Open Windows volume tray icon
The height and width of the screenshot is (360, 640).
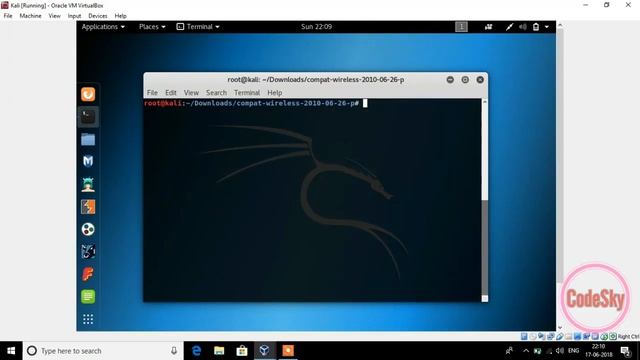pos(560,351)
